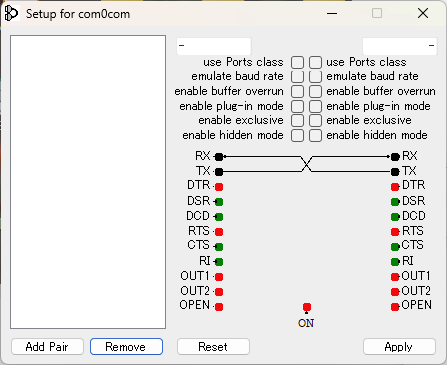Click the left red OUT1 pin

coord(219,277)
